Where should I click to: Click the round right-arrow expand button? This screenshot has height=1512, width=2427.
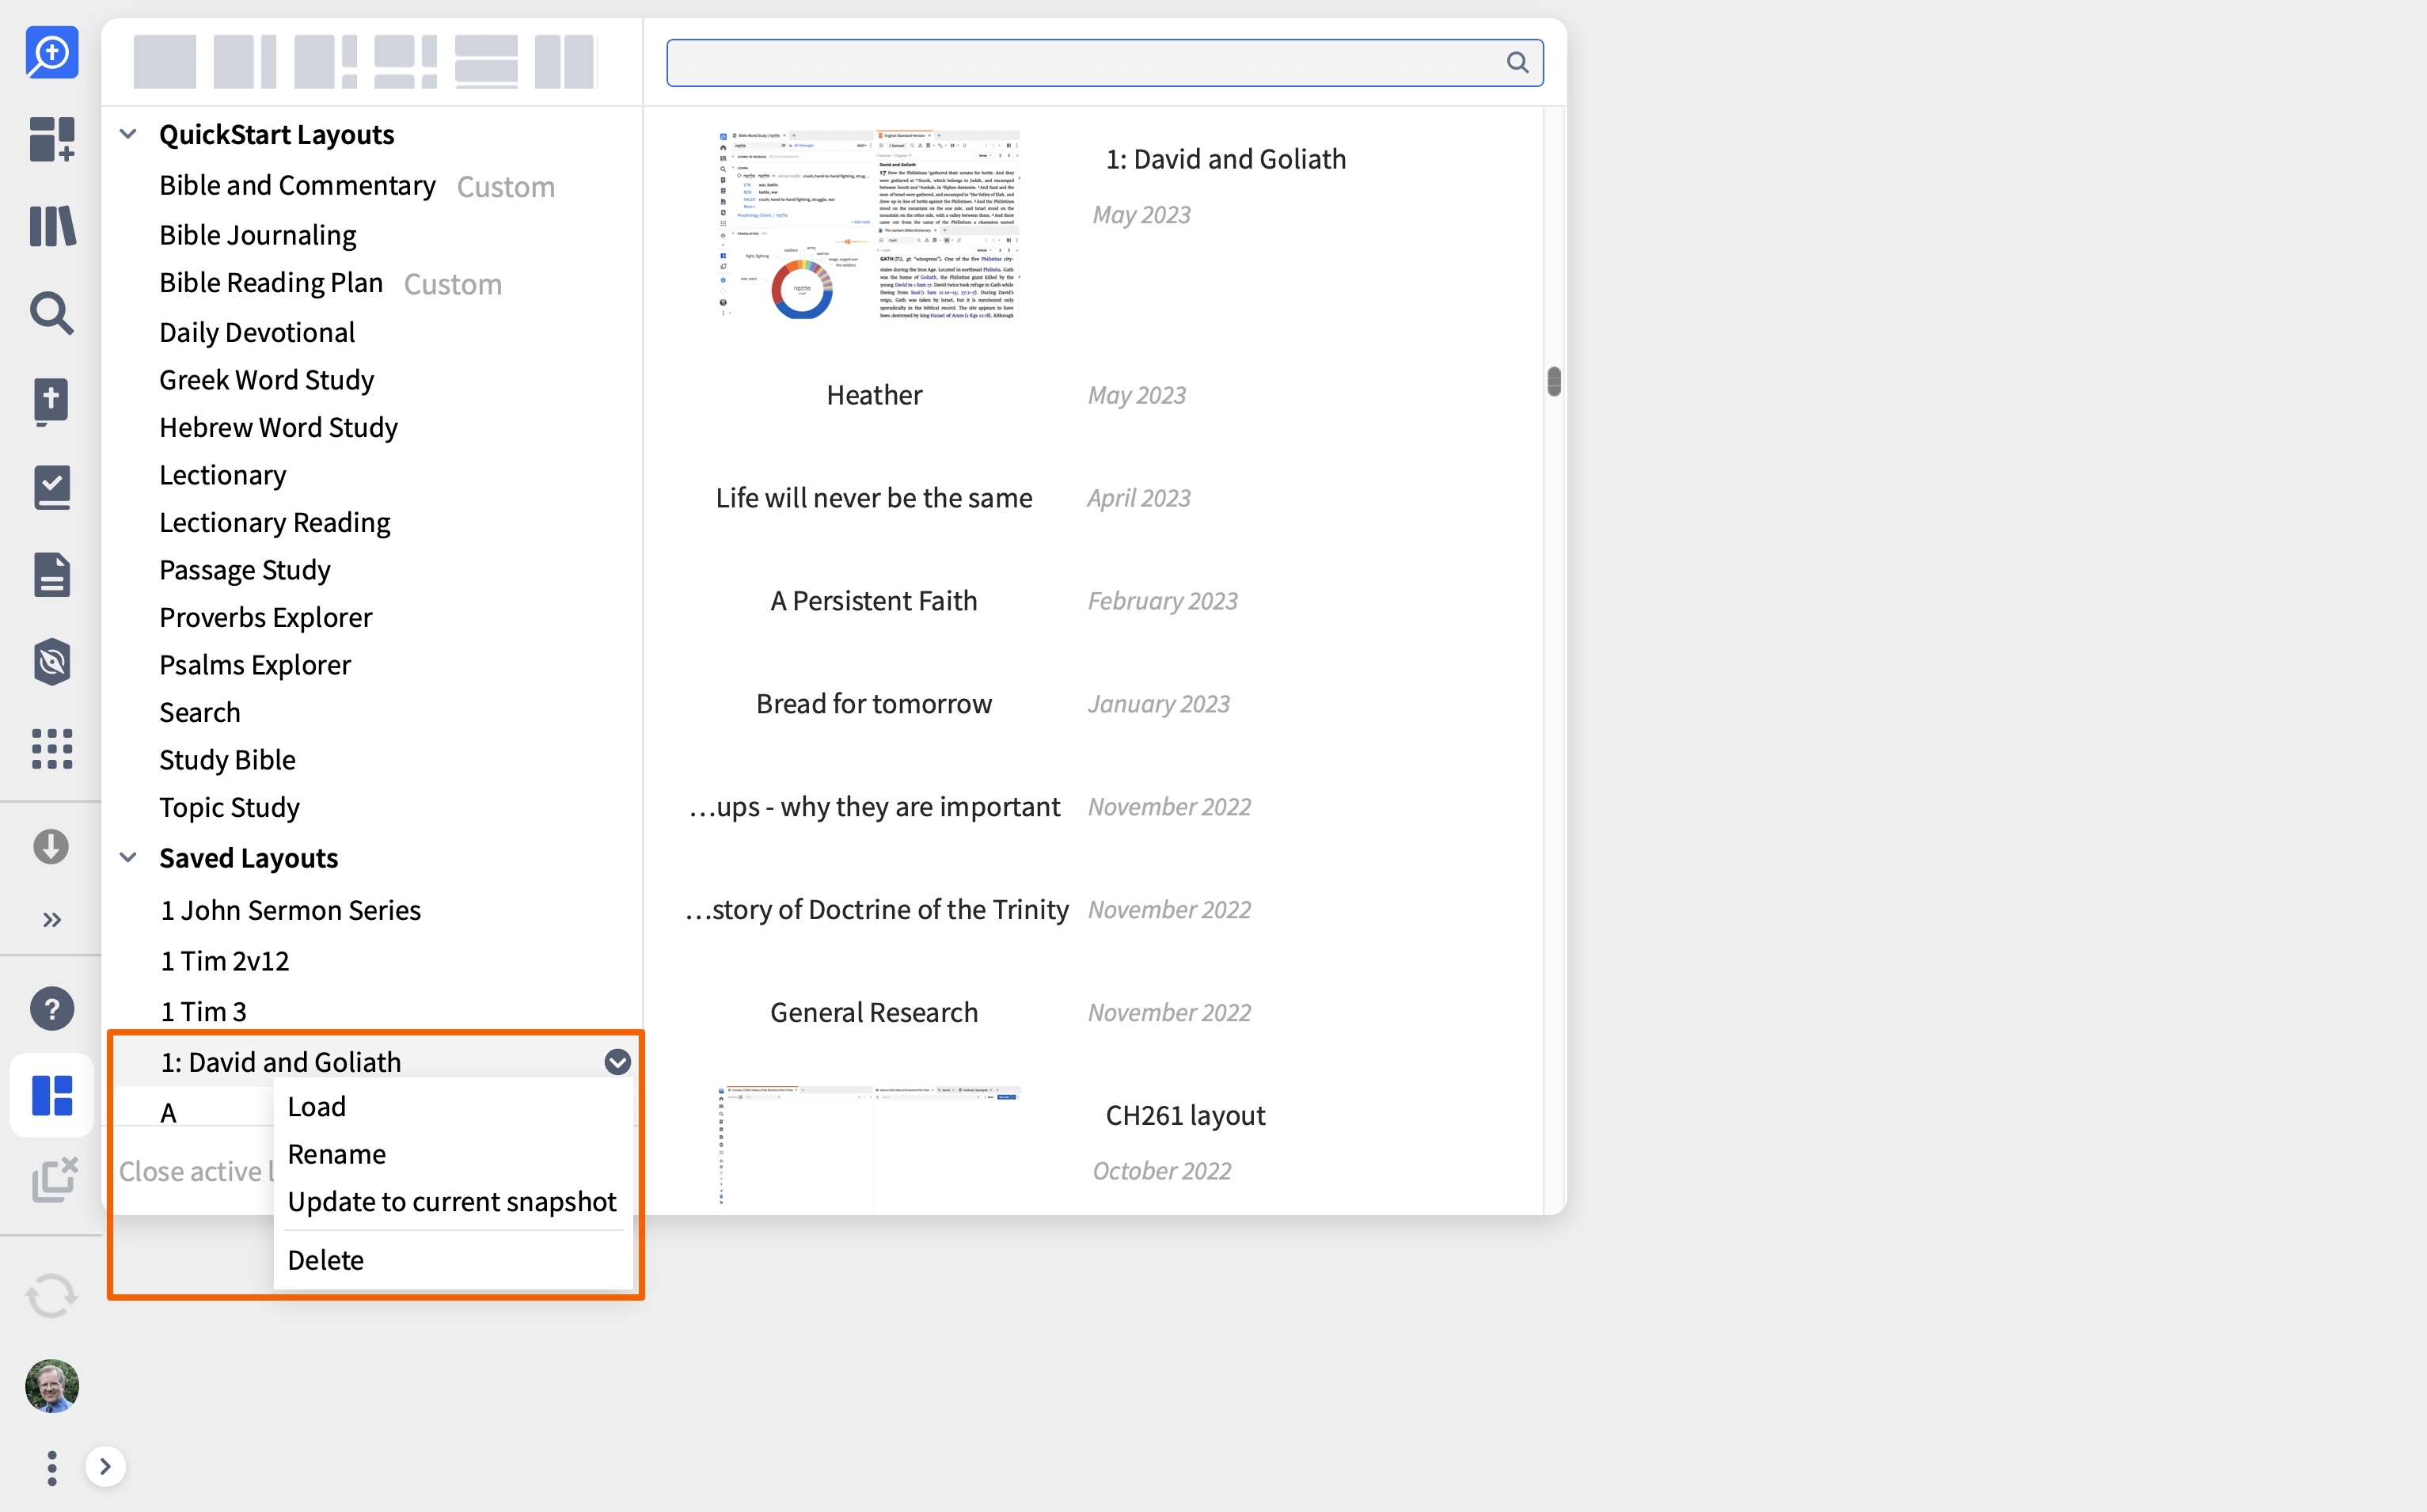tap(105, 1467)
